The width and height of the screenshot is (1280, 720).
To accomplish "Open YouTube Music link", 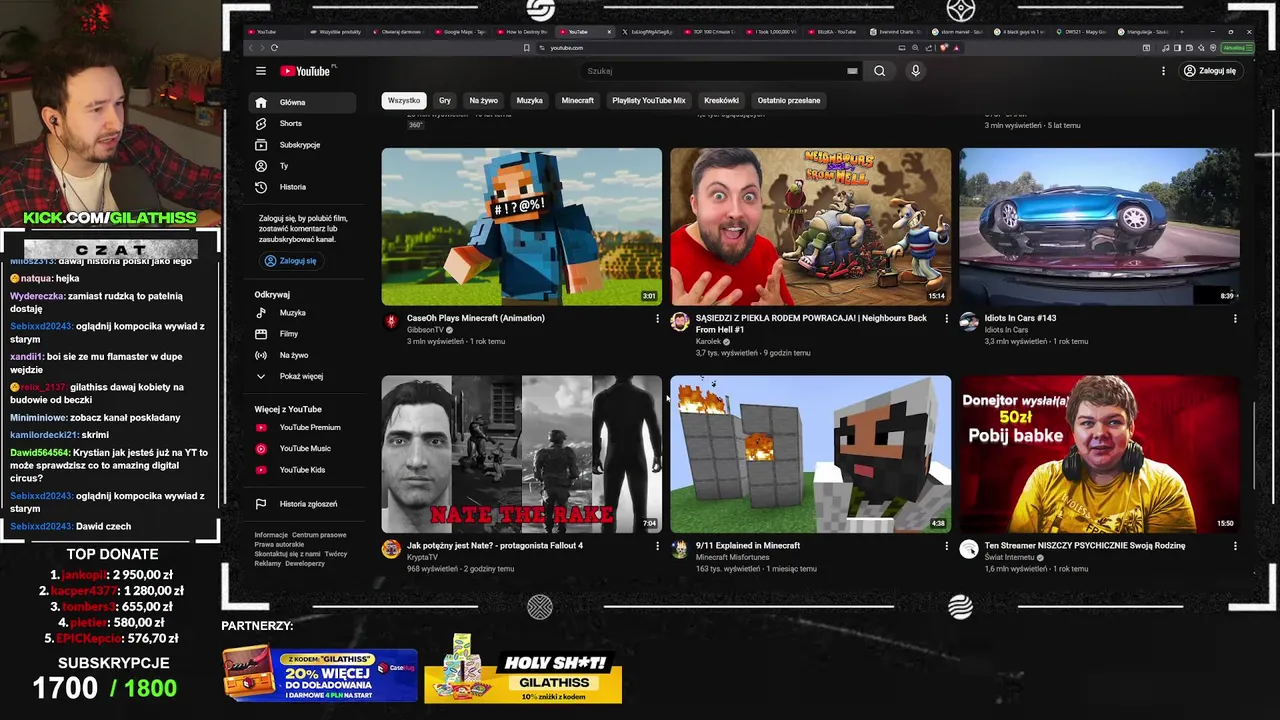I will click(302, 448).
